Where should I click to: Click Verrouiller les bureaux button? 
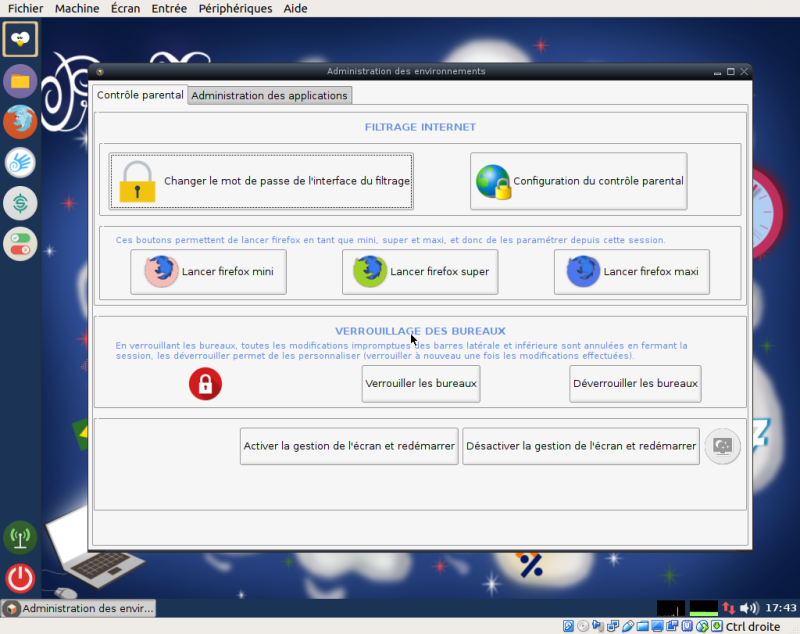coord(421,384)
